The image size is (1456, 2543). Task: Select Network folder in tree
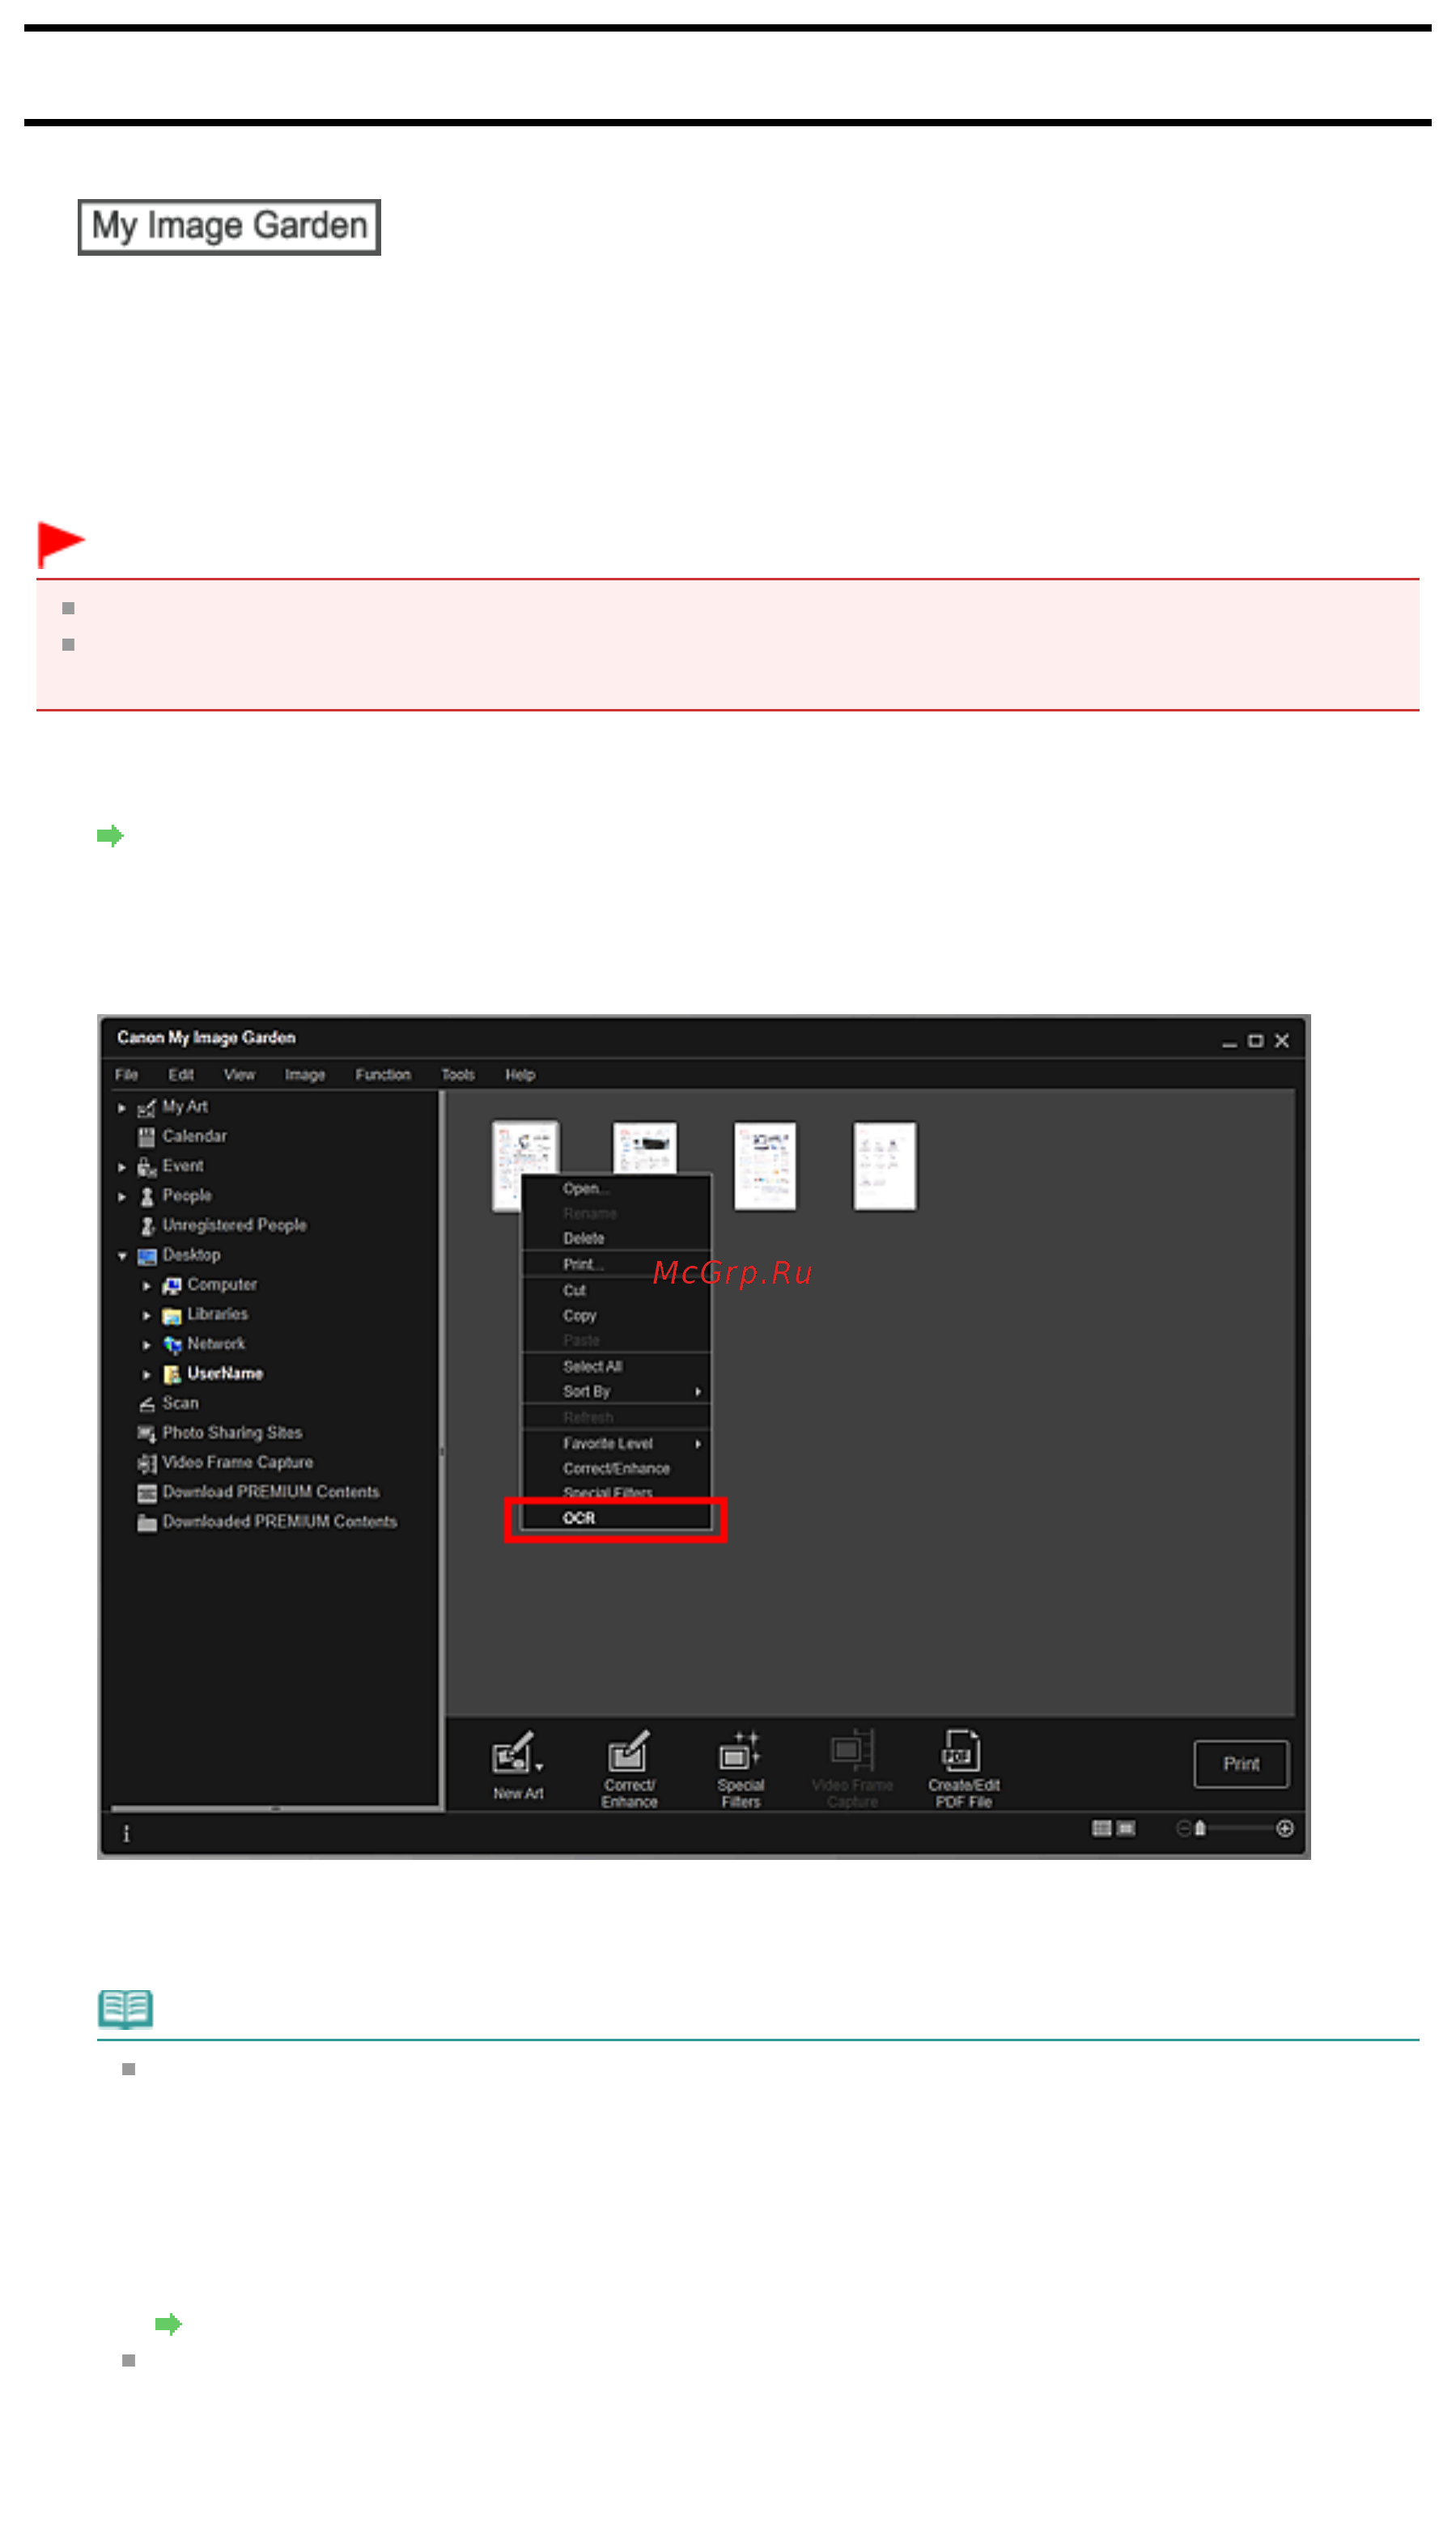coord(216,1344)
